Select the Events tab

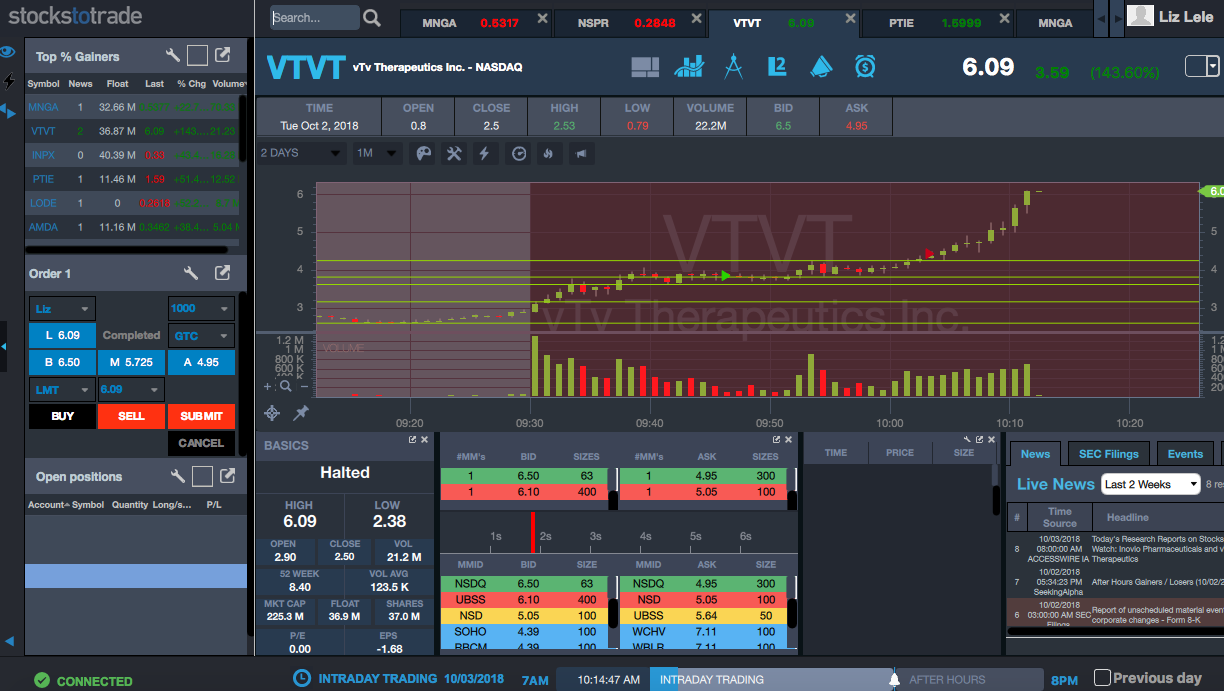click(1185, 454)
